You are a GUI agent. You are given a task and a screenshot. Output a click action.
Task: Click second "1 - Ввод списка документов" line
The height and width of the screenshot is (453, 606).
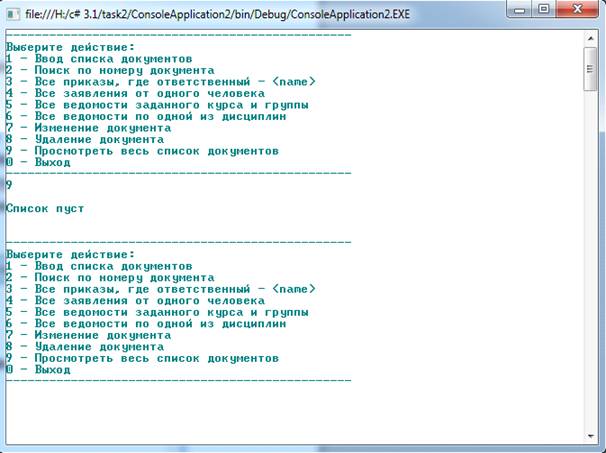pyautogui.click(x=99, y=266)
